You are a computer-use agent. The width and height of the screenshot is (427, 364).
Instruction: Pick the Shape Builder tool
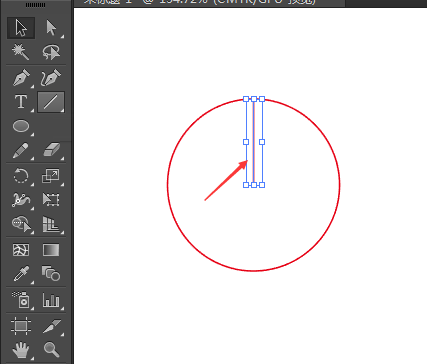pos(21,224)
